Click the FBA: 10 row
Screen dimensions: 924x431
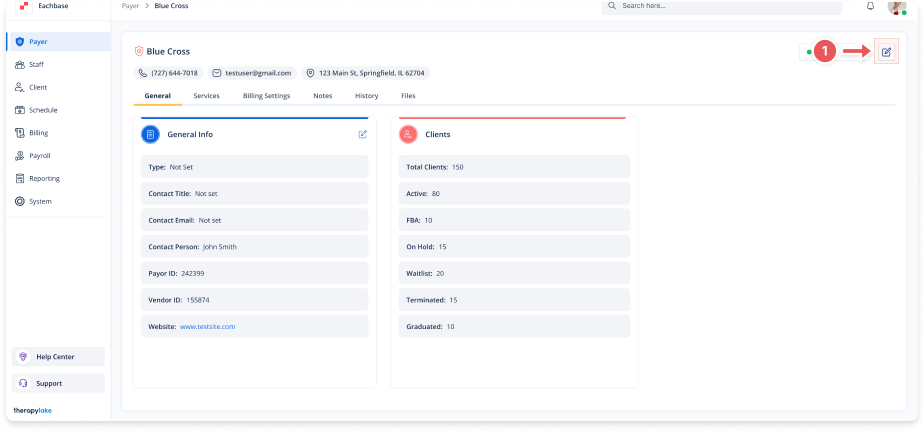coord(514,220)
